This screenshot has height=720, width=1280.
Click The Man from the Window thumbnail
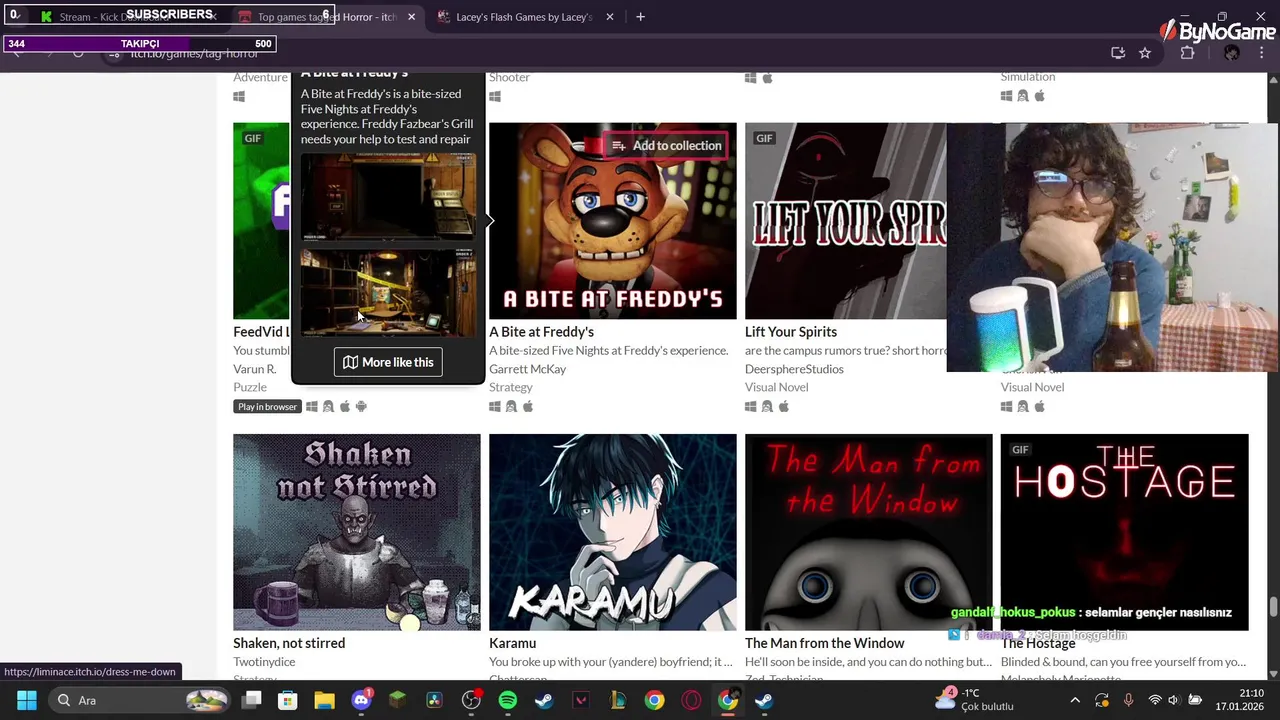(869, 532)
